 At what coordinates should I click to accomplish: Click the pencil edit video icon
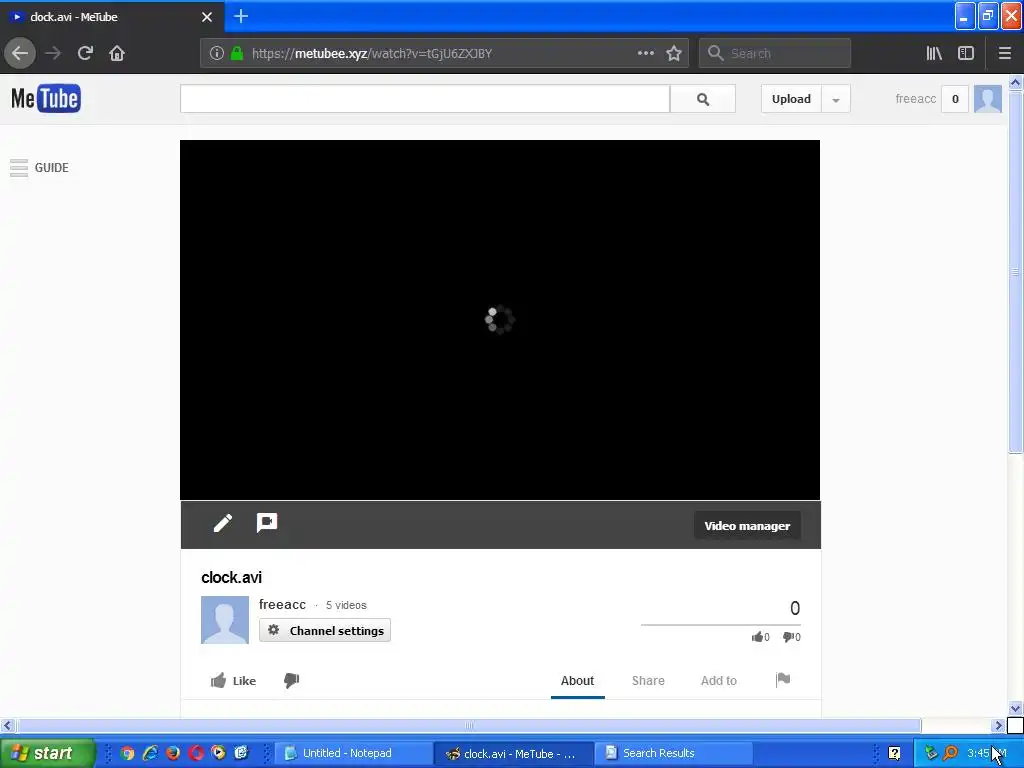pyautogui.click(x=223, y=523)
